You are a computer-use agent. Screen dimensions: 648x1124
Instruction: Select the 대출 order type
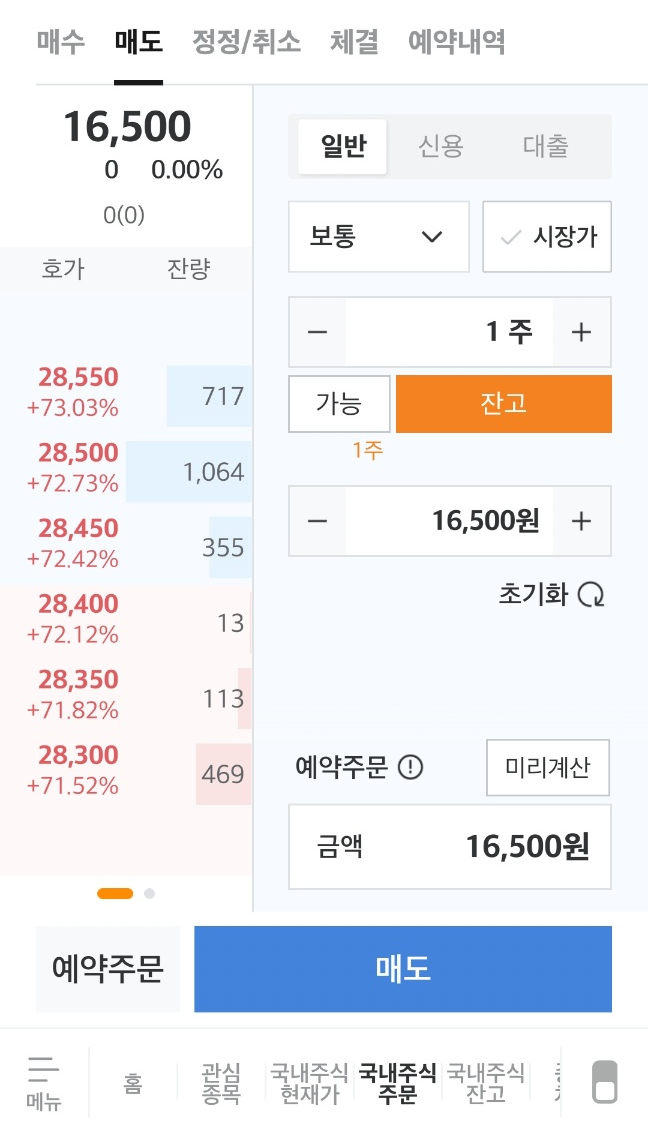pyautogui.click(x=545, y=146)
